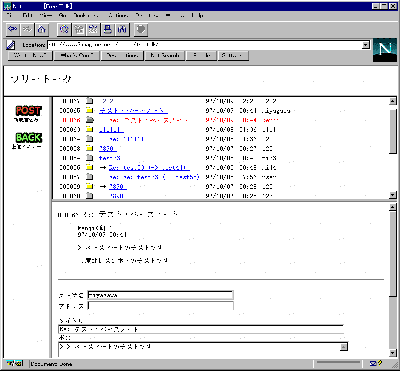Click the message pane scrollbar down arrow
400x371 pixels.
tap(393, 353)
